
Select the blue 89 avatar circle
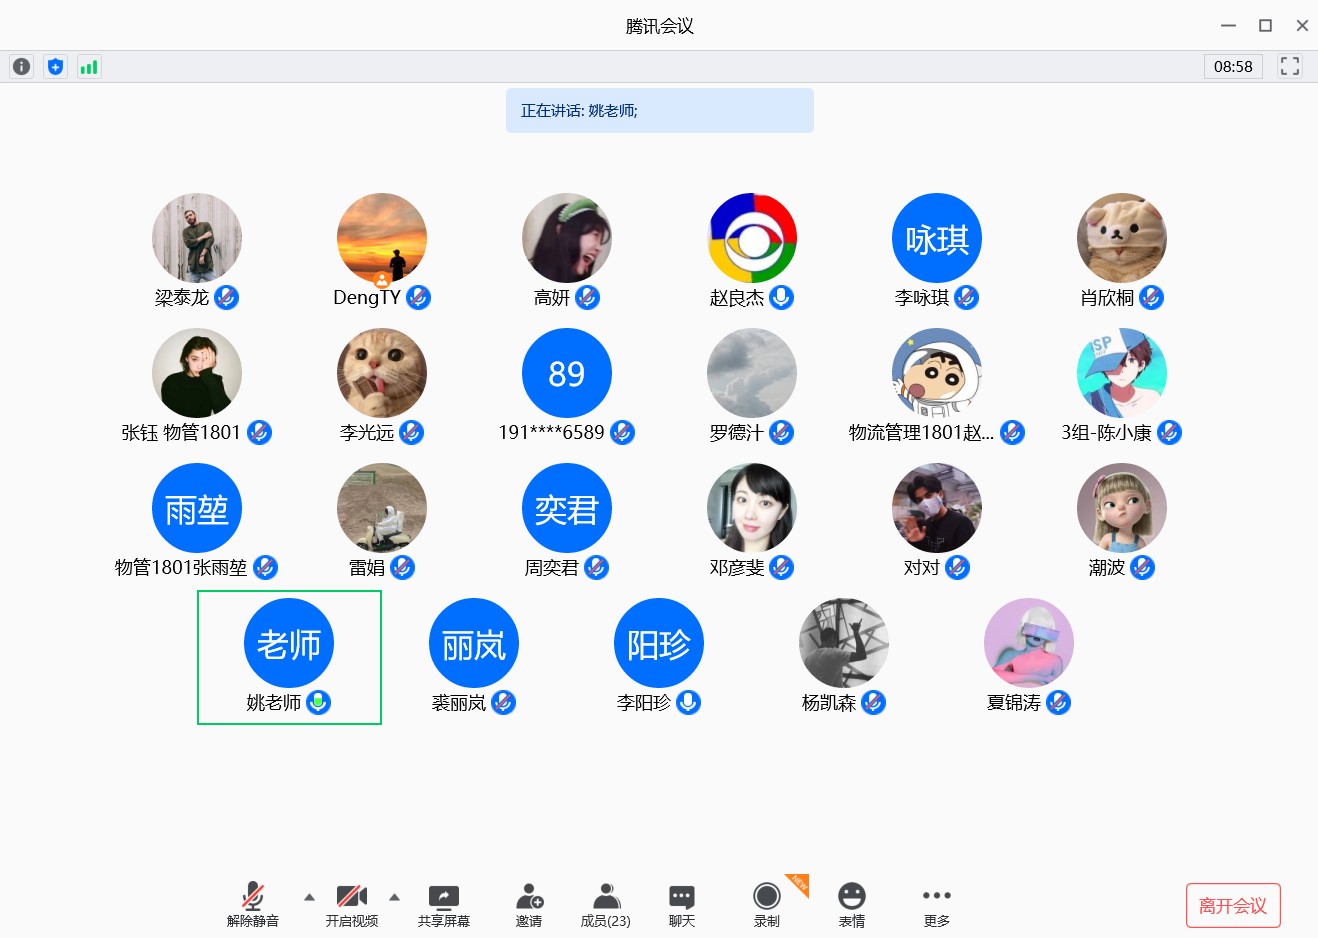(567, 373)
